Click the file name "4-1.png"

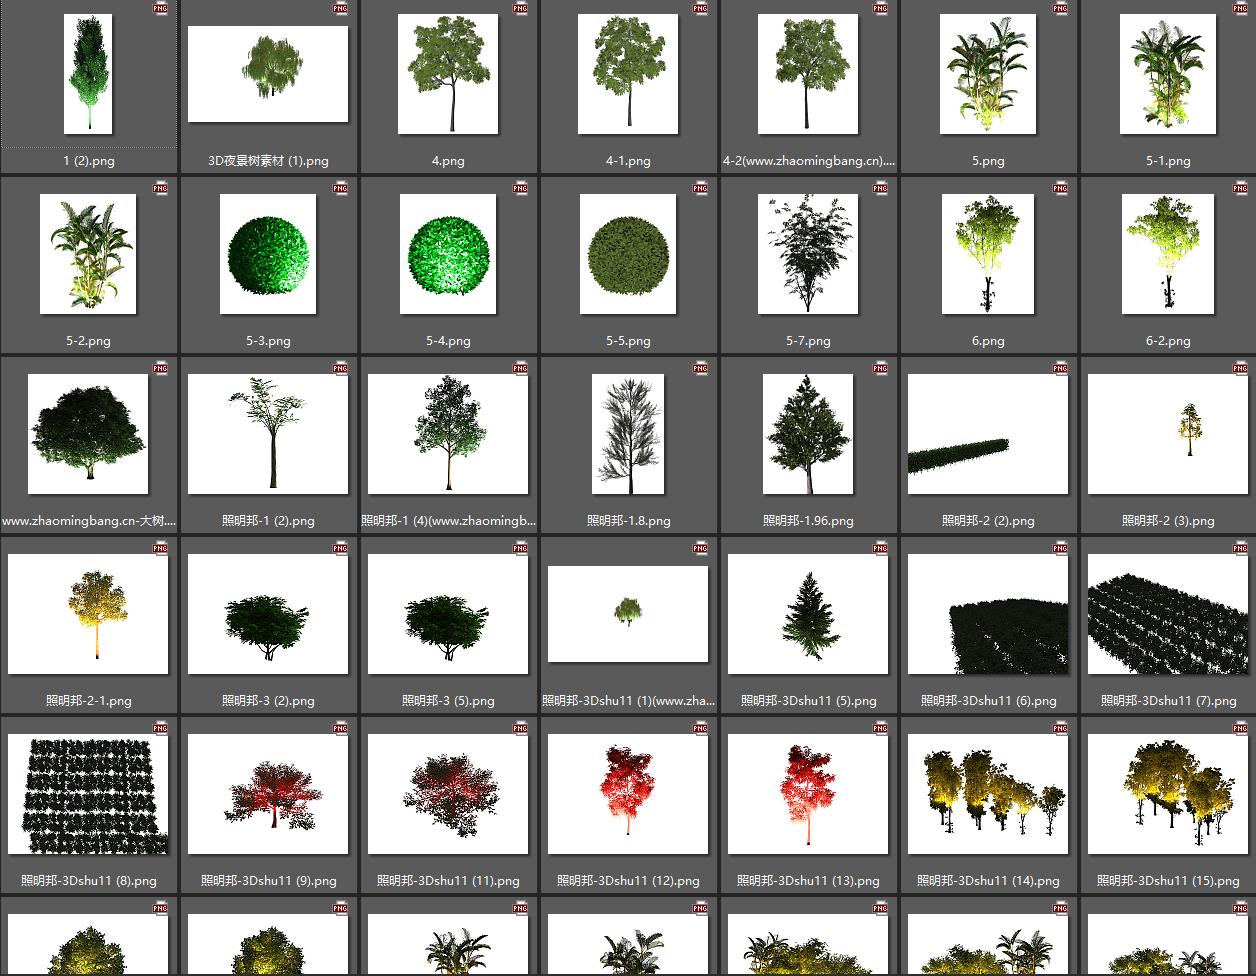point(628,161)
